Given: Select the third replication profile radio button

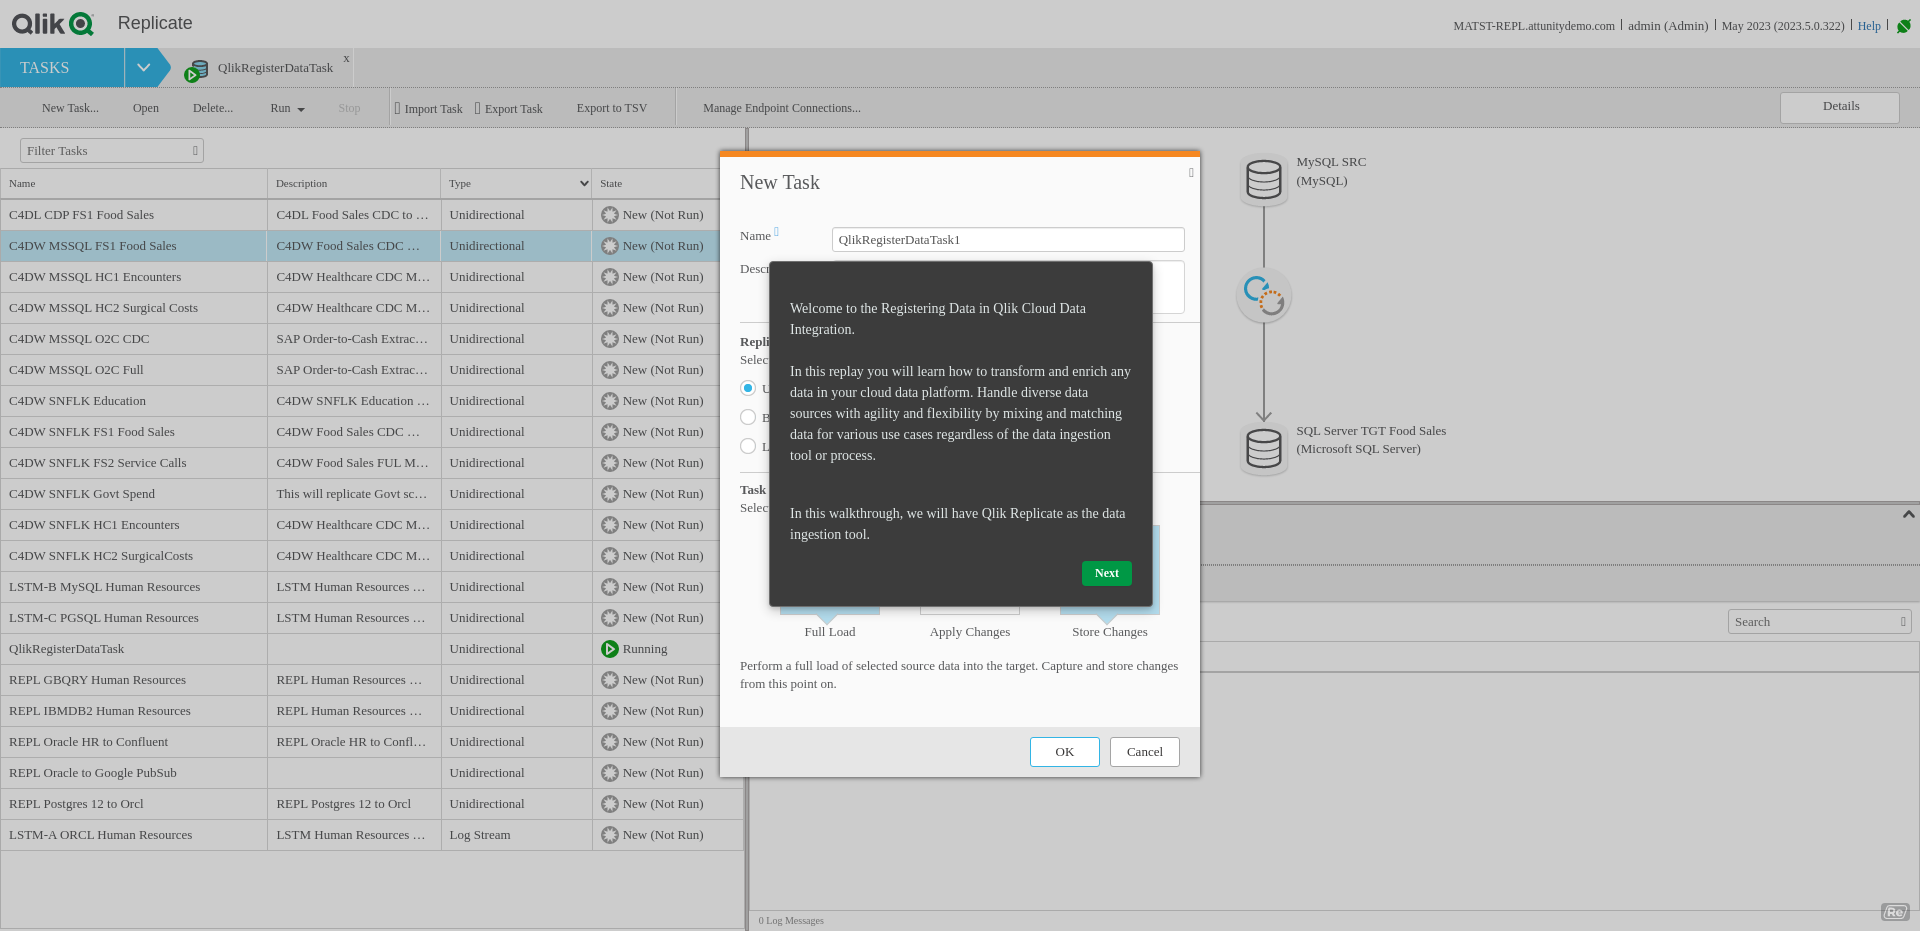Looking at the screenshot, I should [748, 446].
